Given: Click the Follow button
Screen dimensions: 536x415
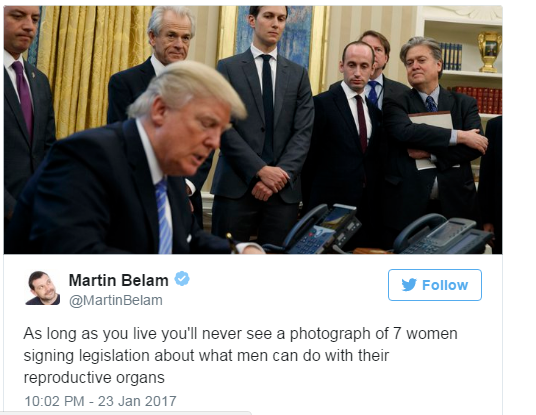Looking at the screenshot, I should point(434,285).
